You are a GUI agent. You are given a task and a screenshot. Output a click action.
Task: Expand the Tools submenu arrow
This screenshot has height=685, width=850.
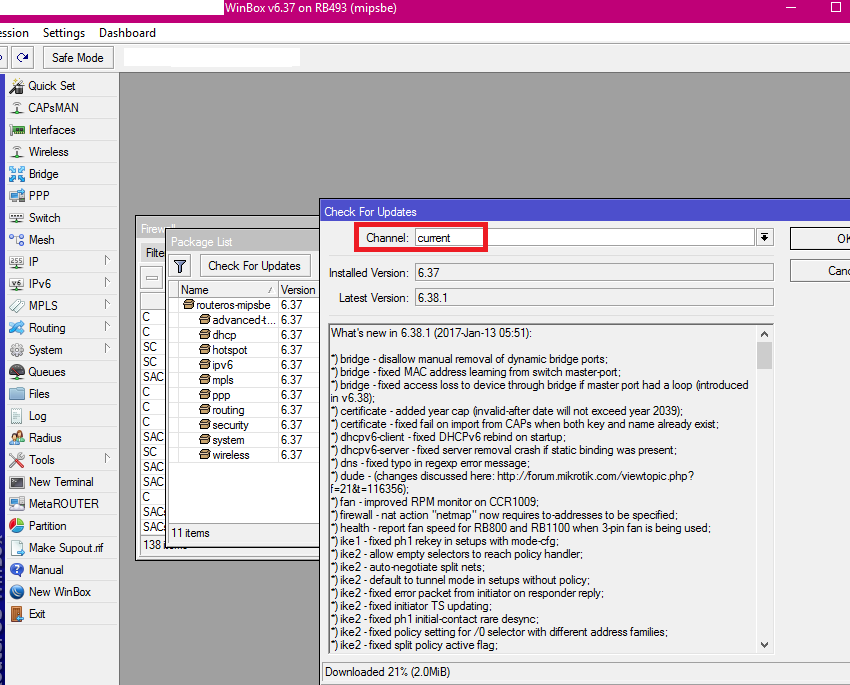pos(107,459)
